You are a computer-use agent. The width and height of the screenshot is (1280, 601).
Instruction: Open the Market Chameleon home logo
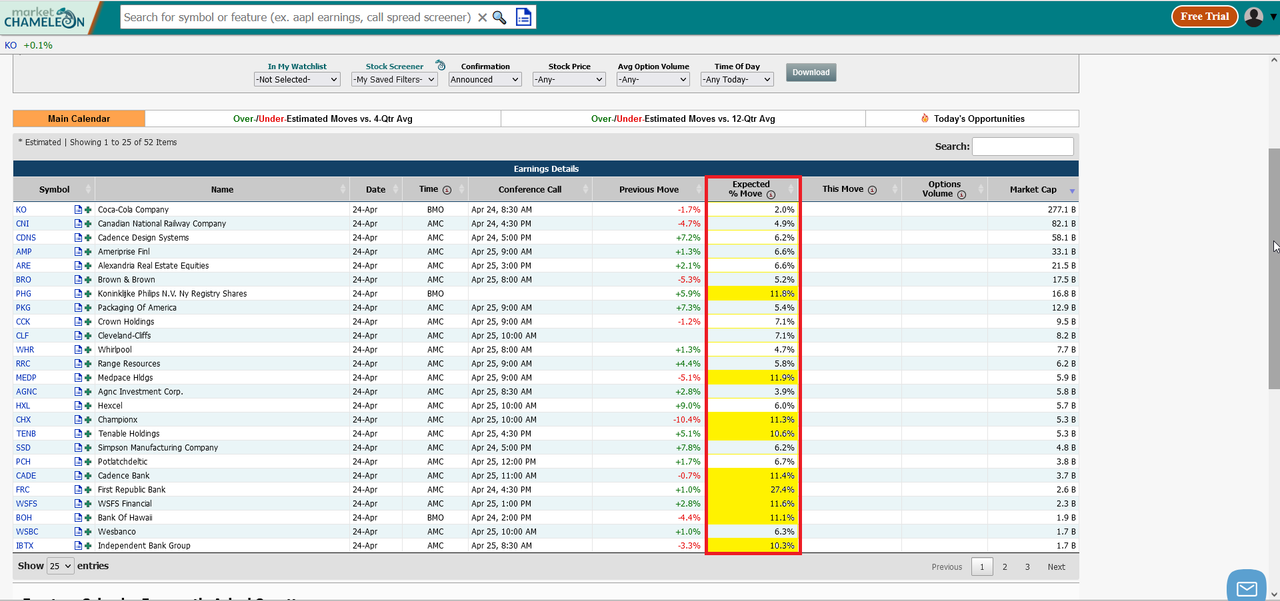[50, 16]
